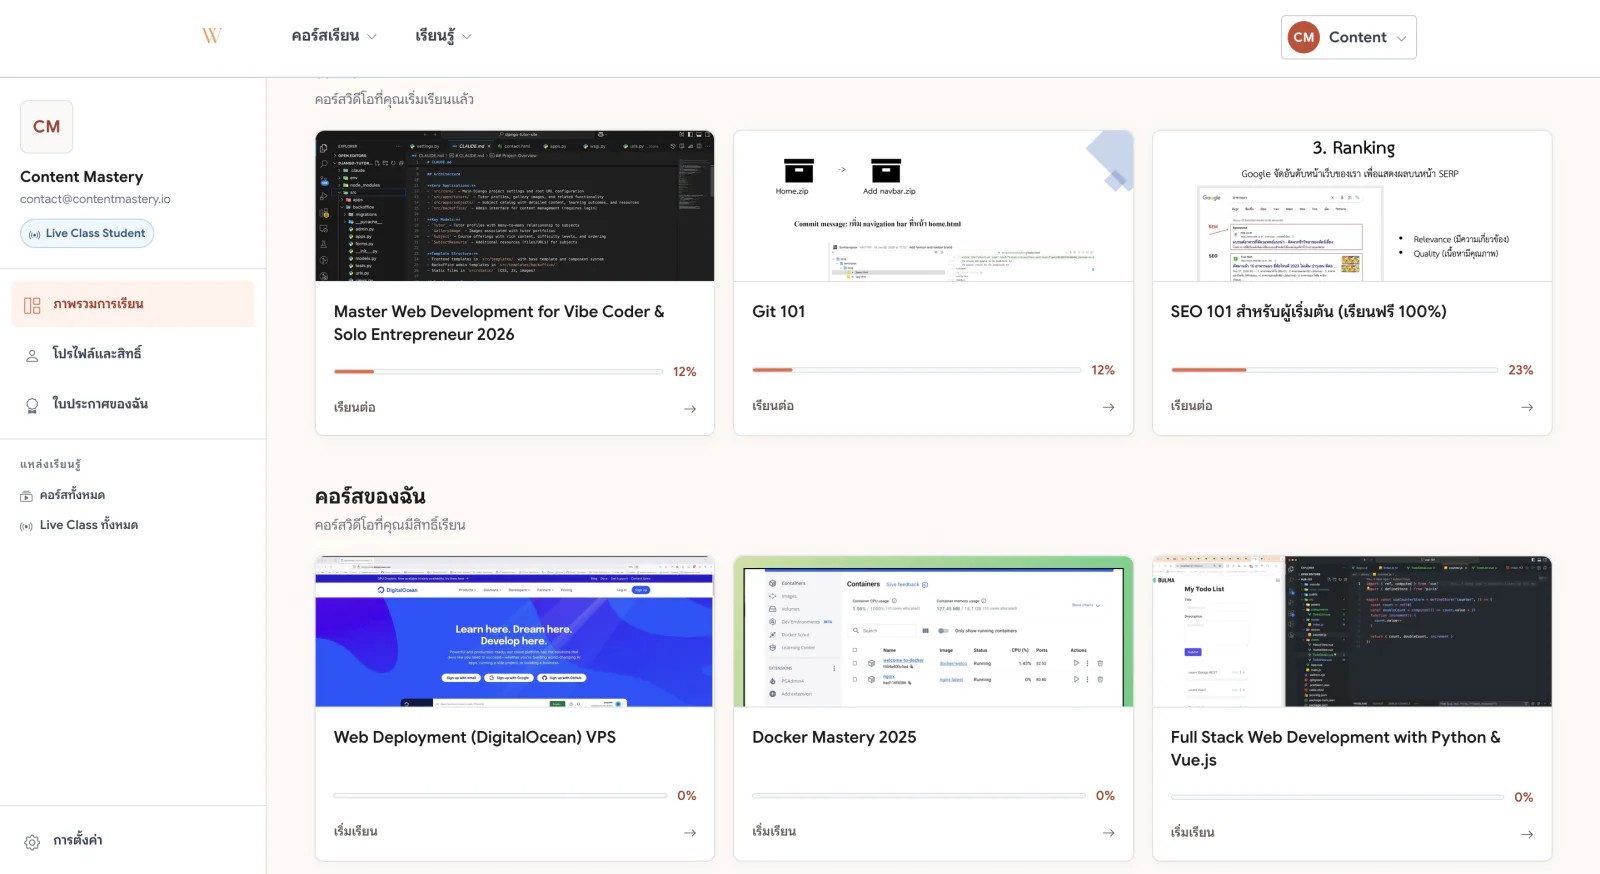This screenshot has height=874, width=1600.
Task: Click the arrow icon on SEO 101 card
Action: (1527, 407)
